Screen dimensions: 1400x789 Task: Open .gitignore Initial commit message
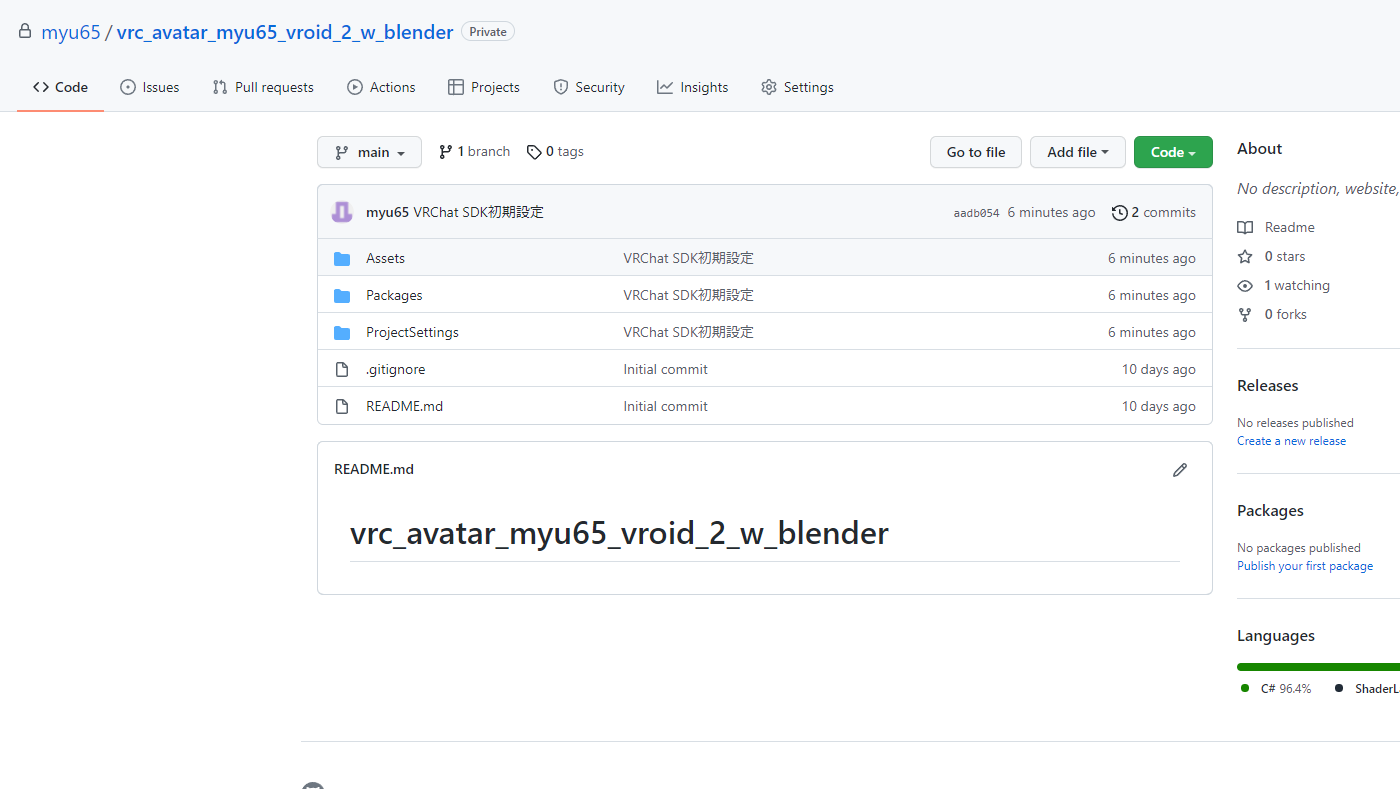665,369
